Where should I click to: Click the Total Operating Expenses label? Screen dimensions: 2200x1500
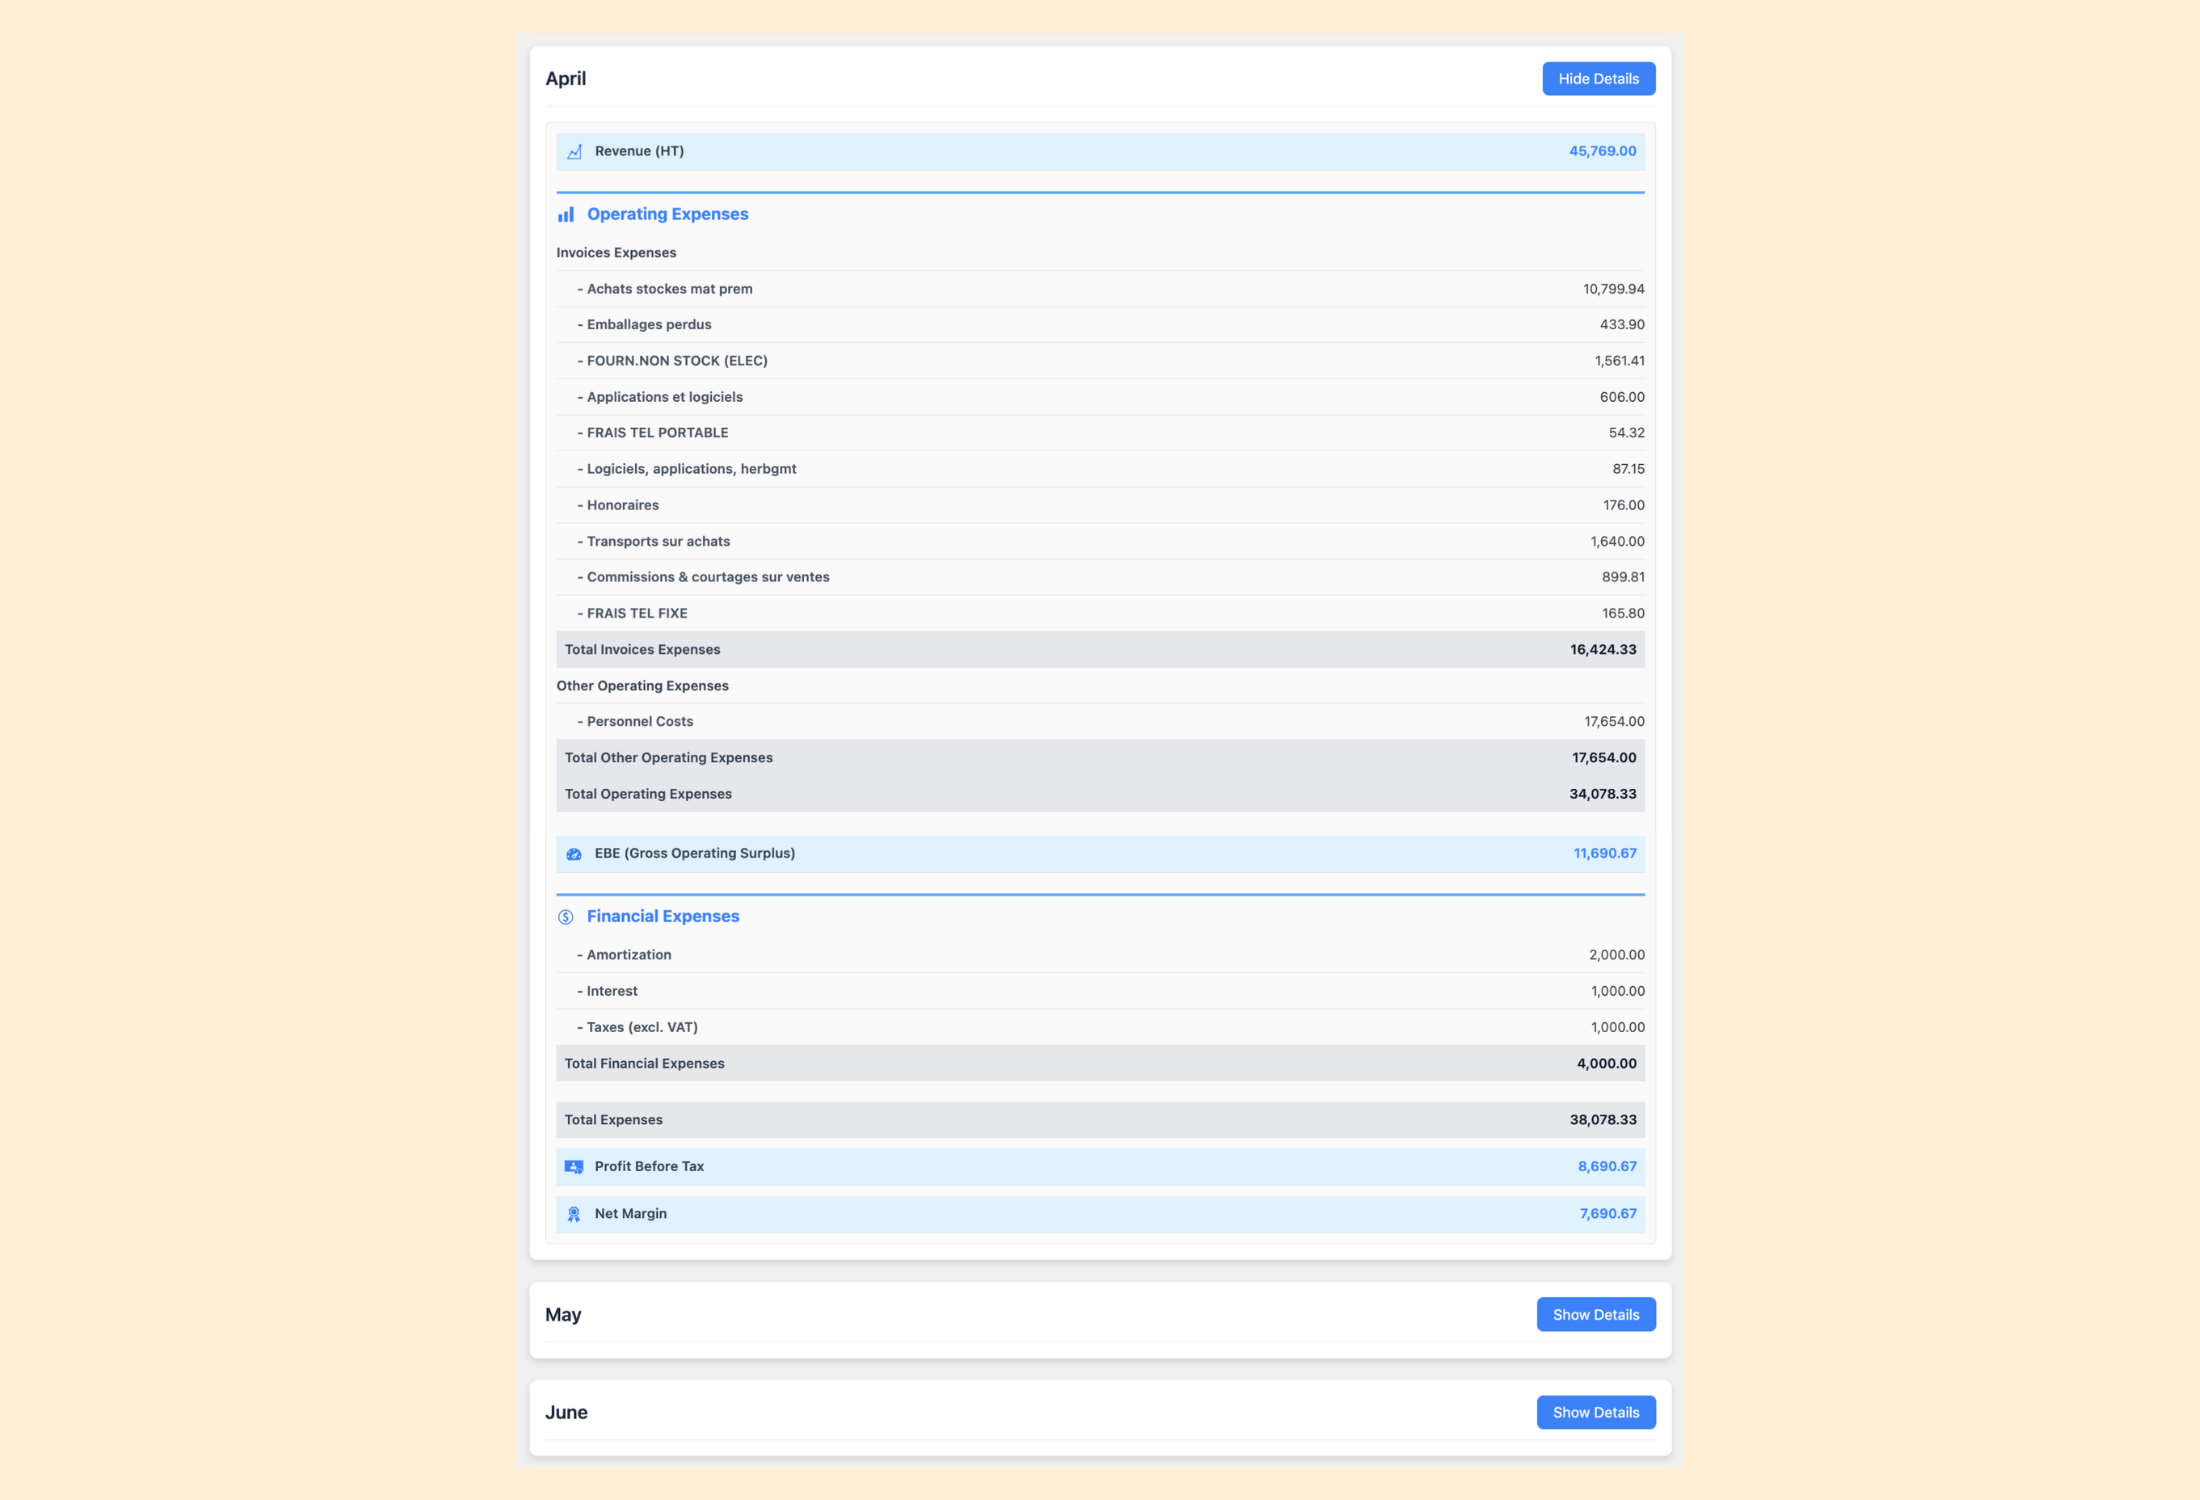click(x=648, y=794)
